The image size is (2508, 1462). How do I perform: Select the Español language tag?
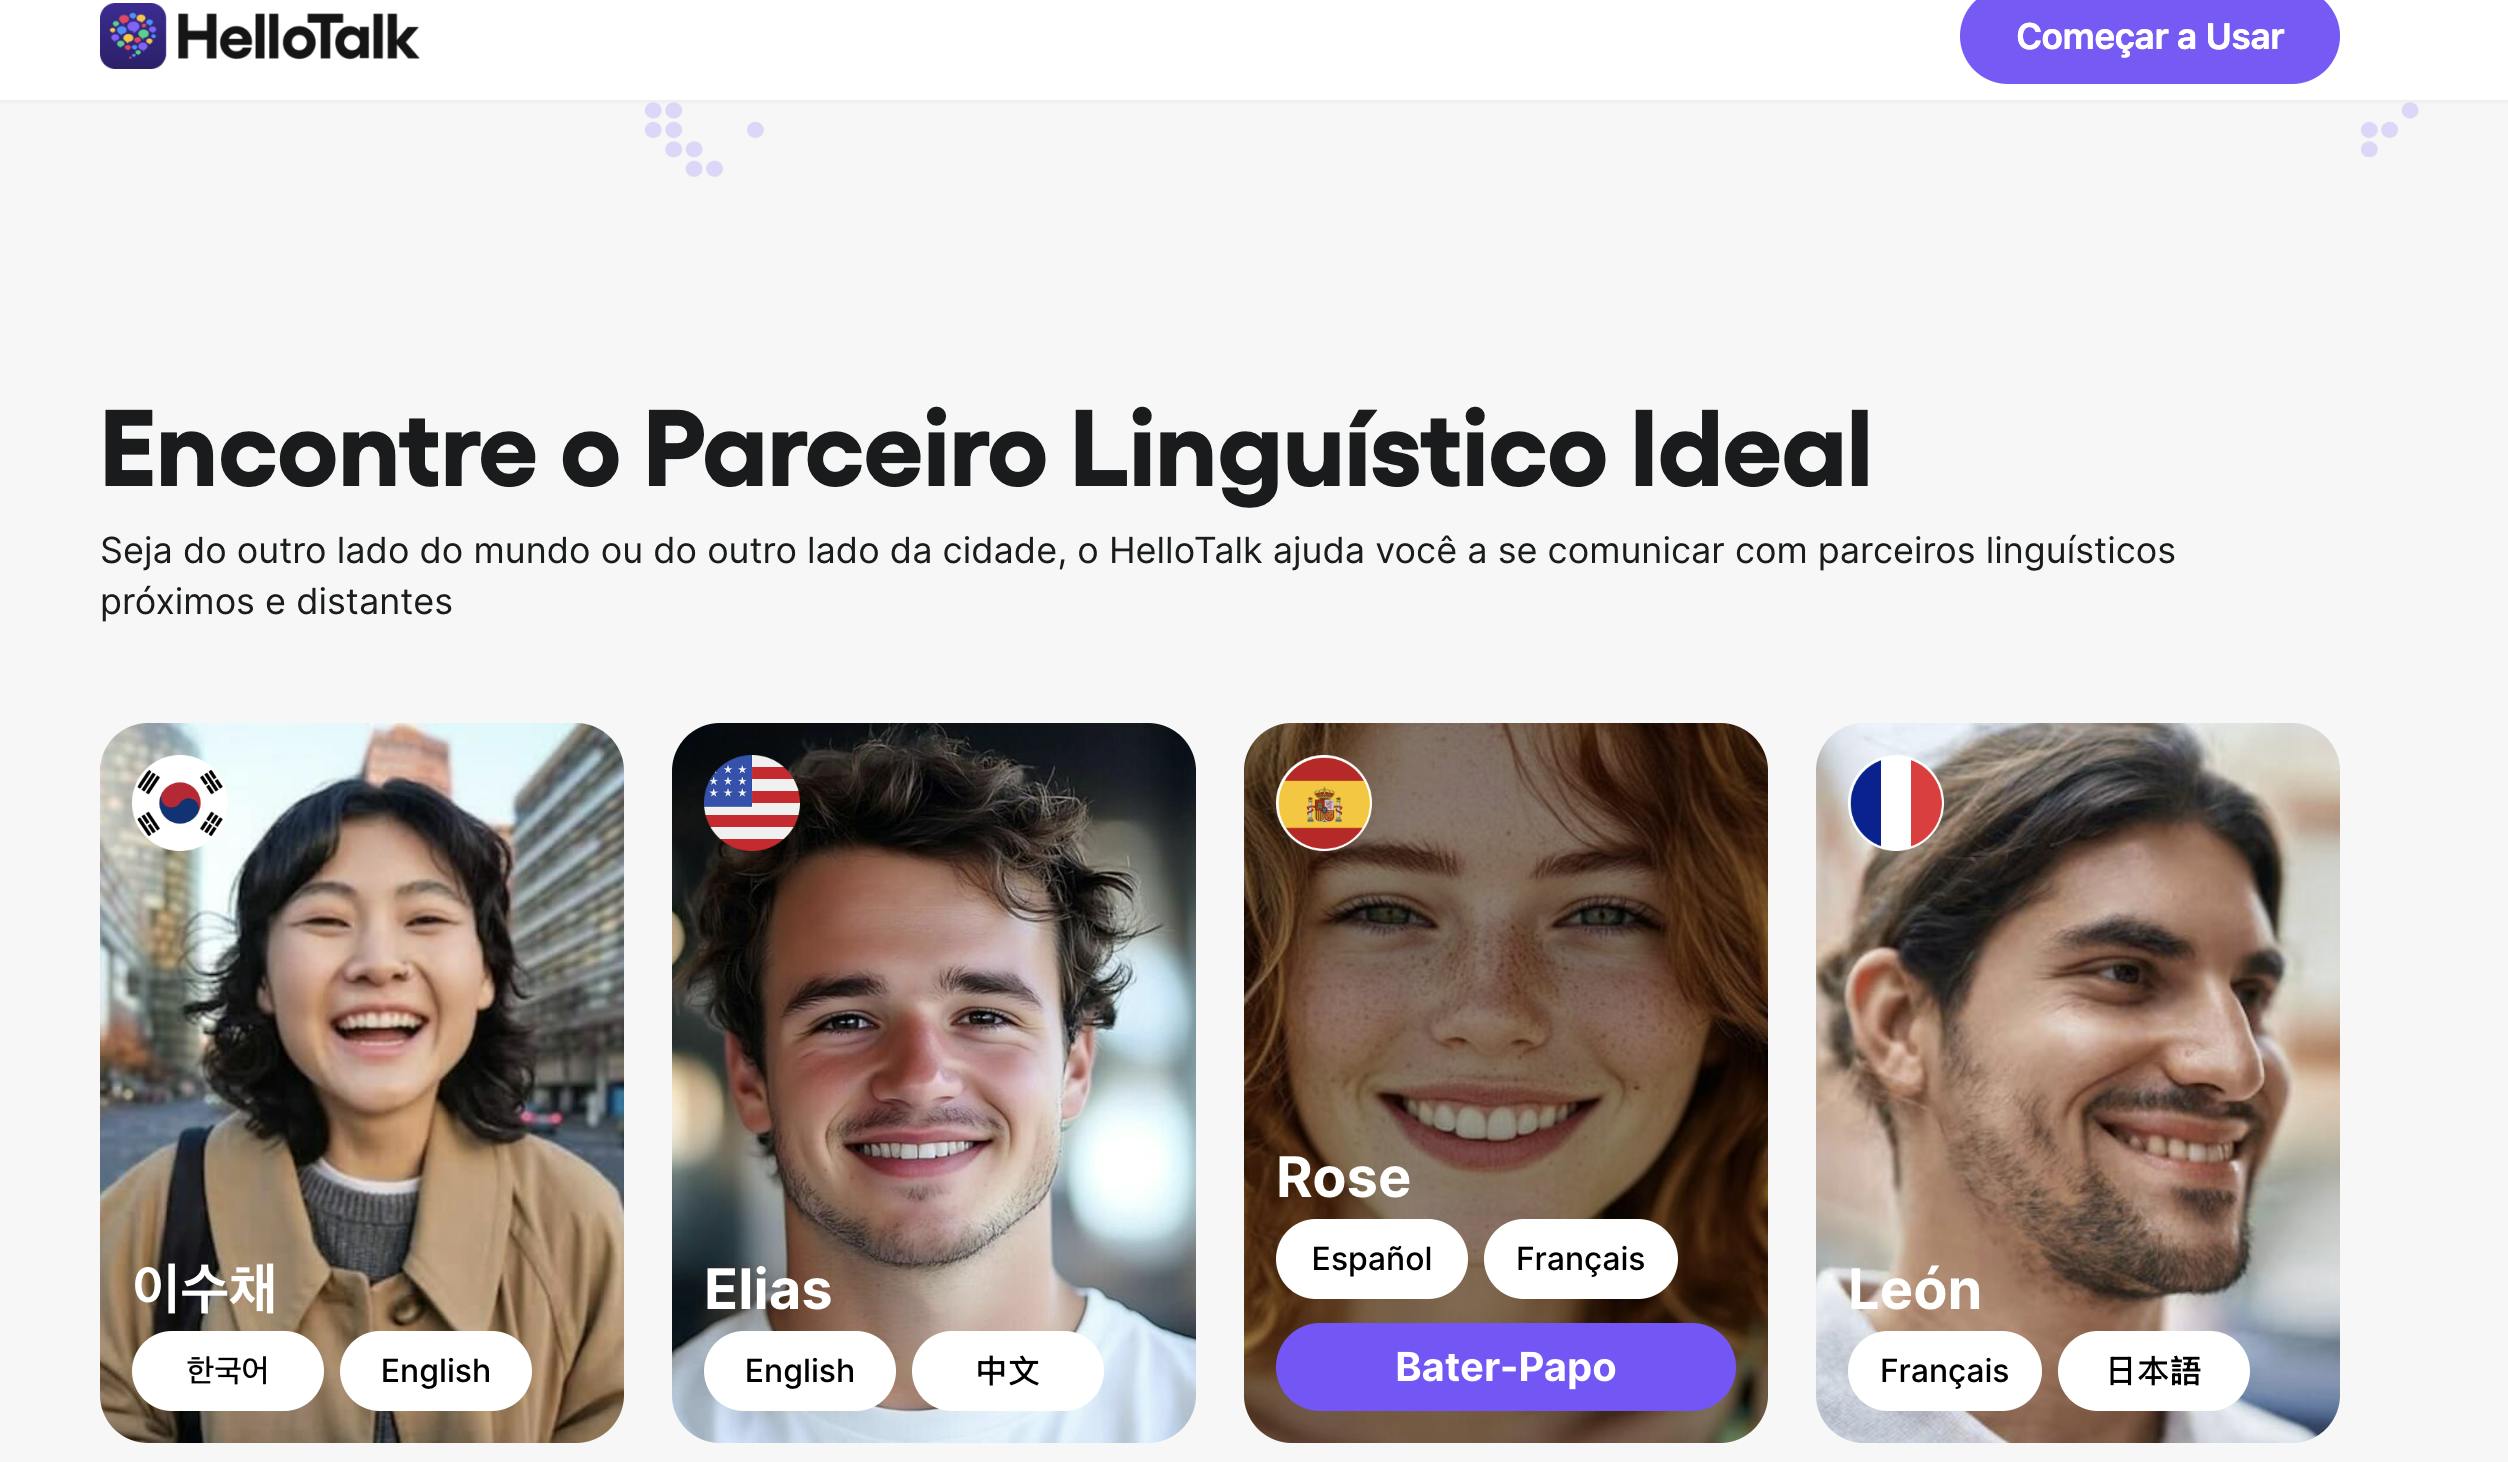pos(1372,1259)
